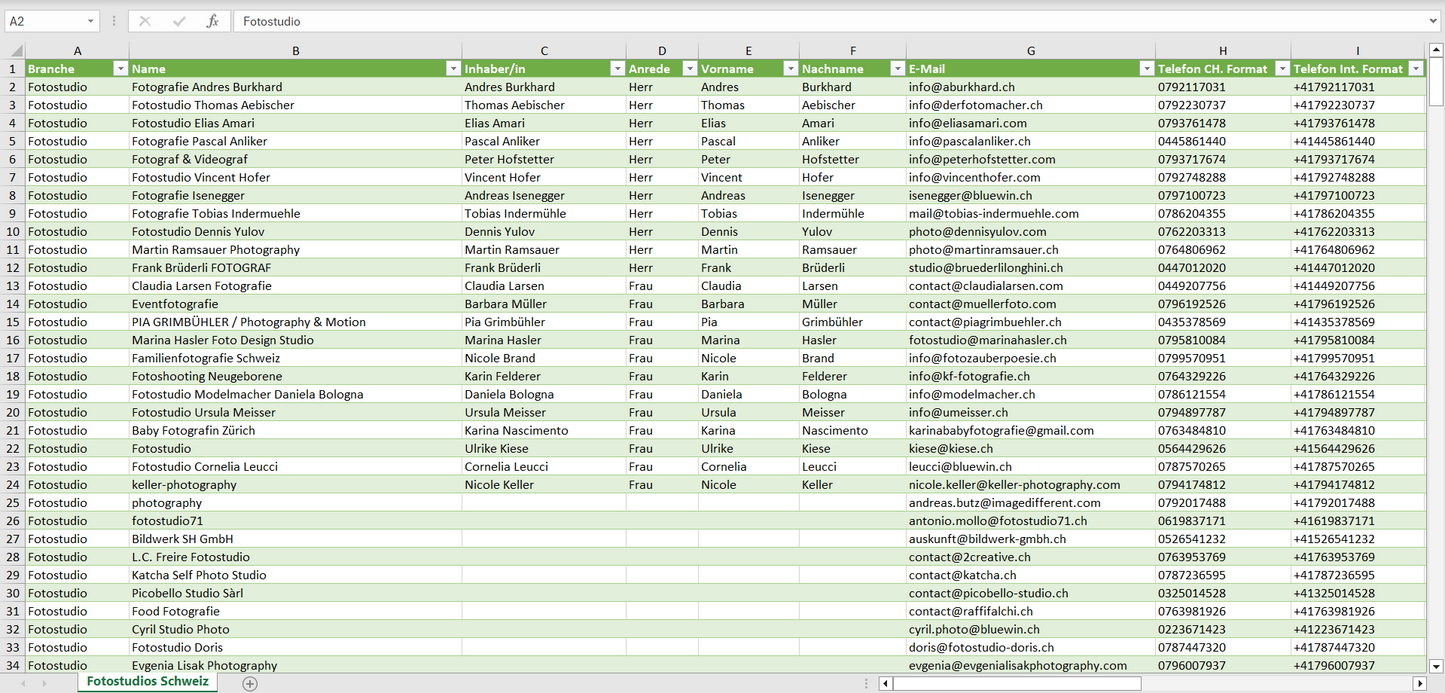Click the horizontal scrollbar right arrow
This screenshot has height=693, width=1445.
1418,683
